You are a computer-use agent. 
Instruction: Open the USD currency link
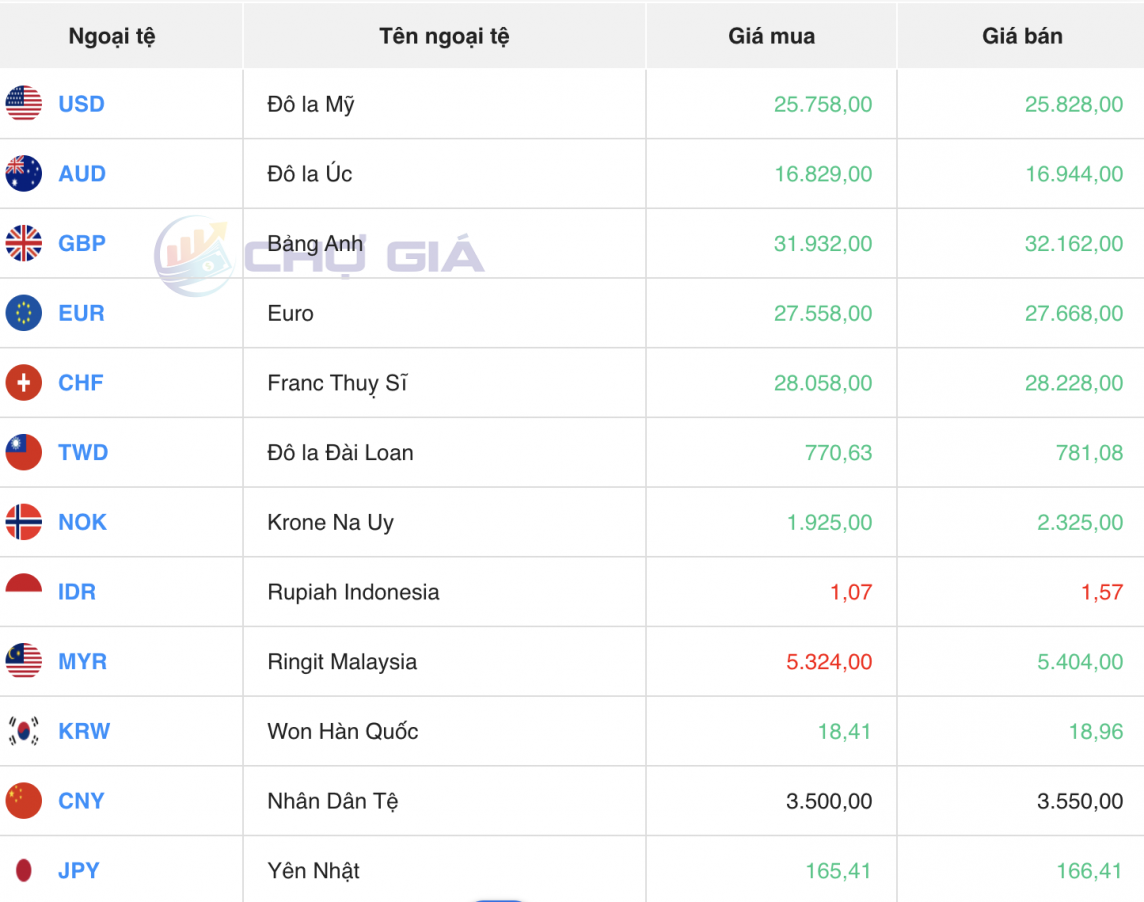pos(80,103)
